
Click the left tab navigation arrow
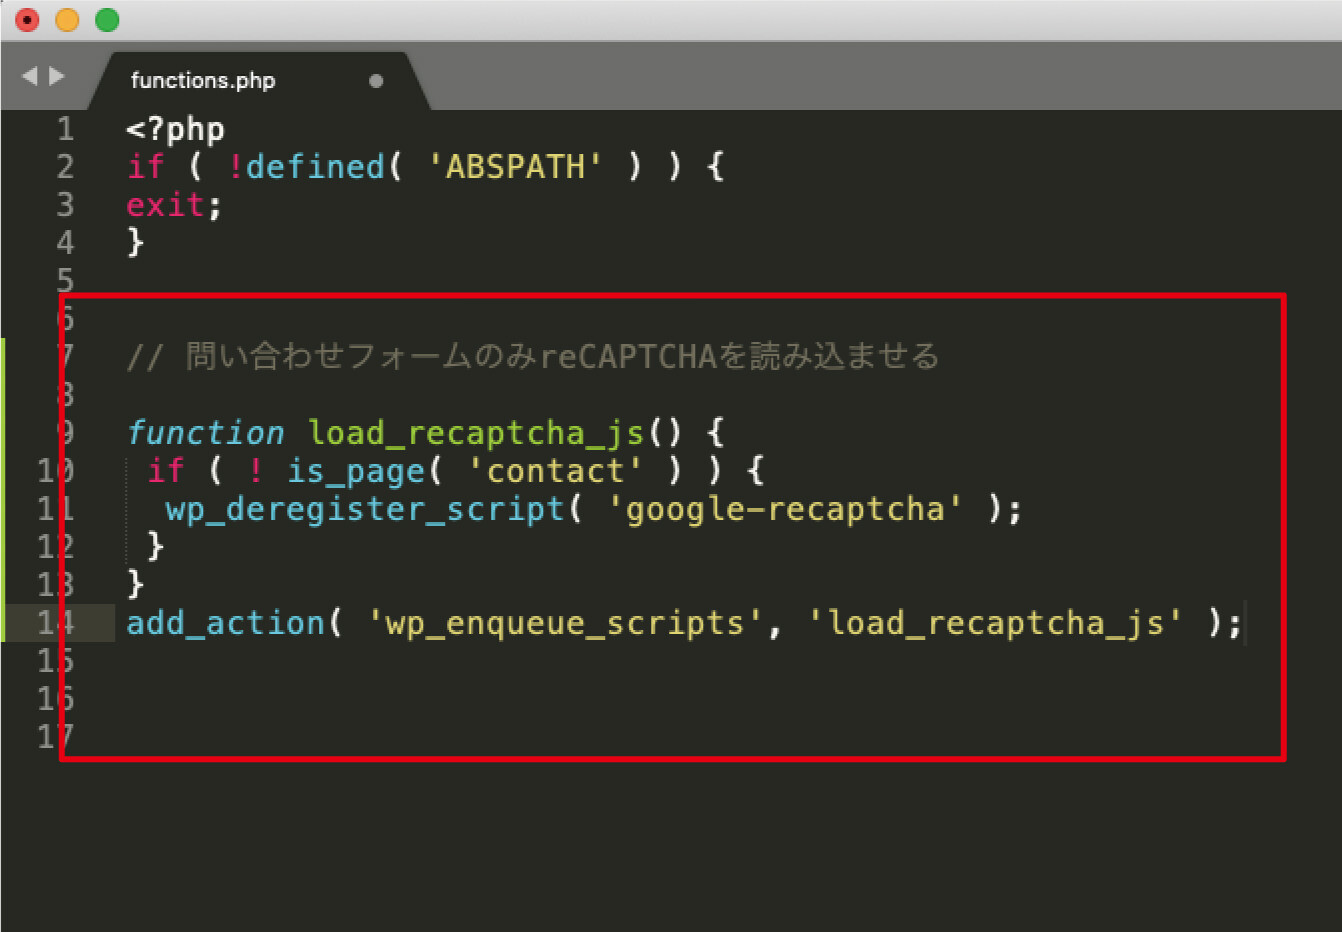point(29,76)
